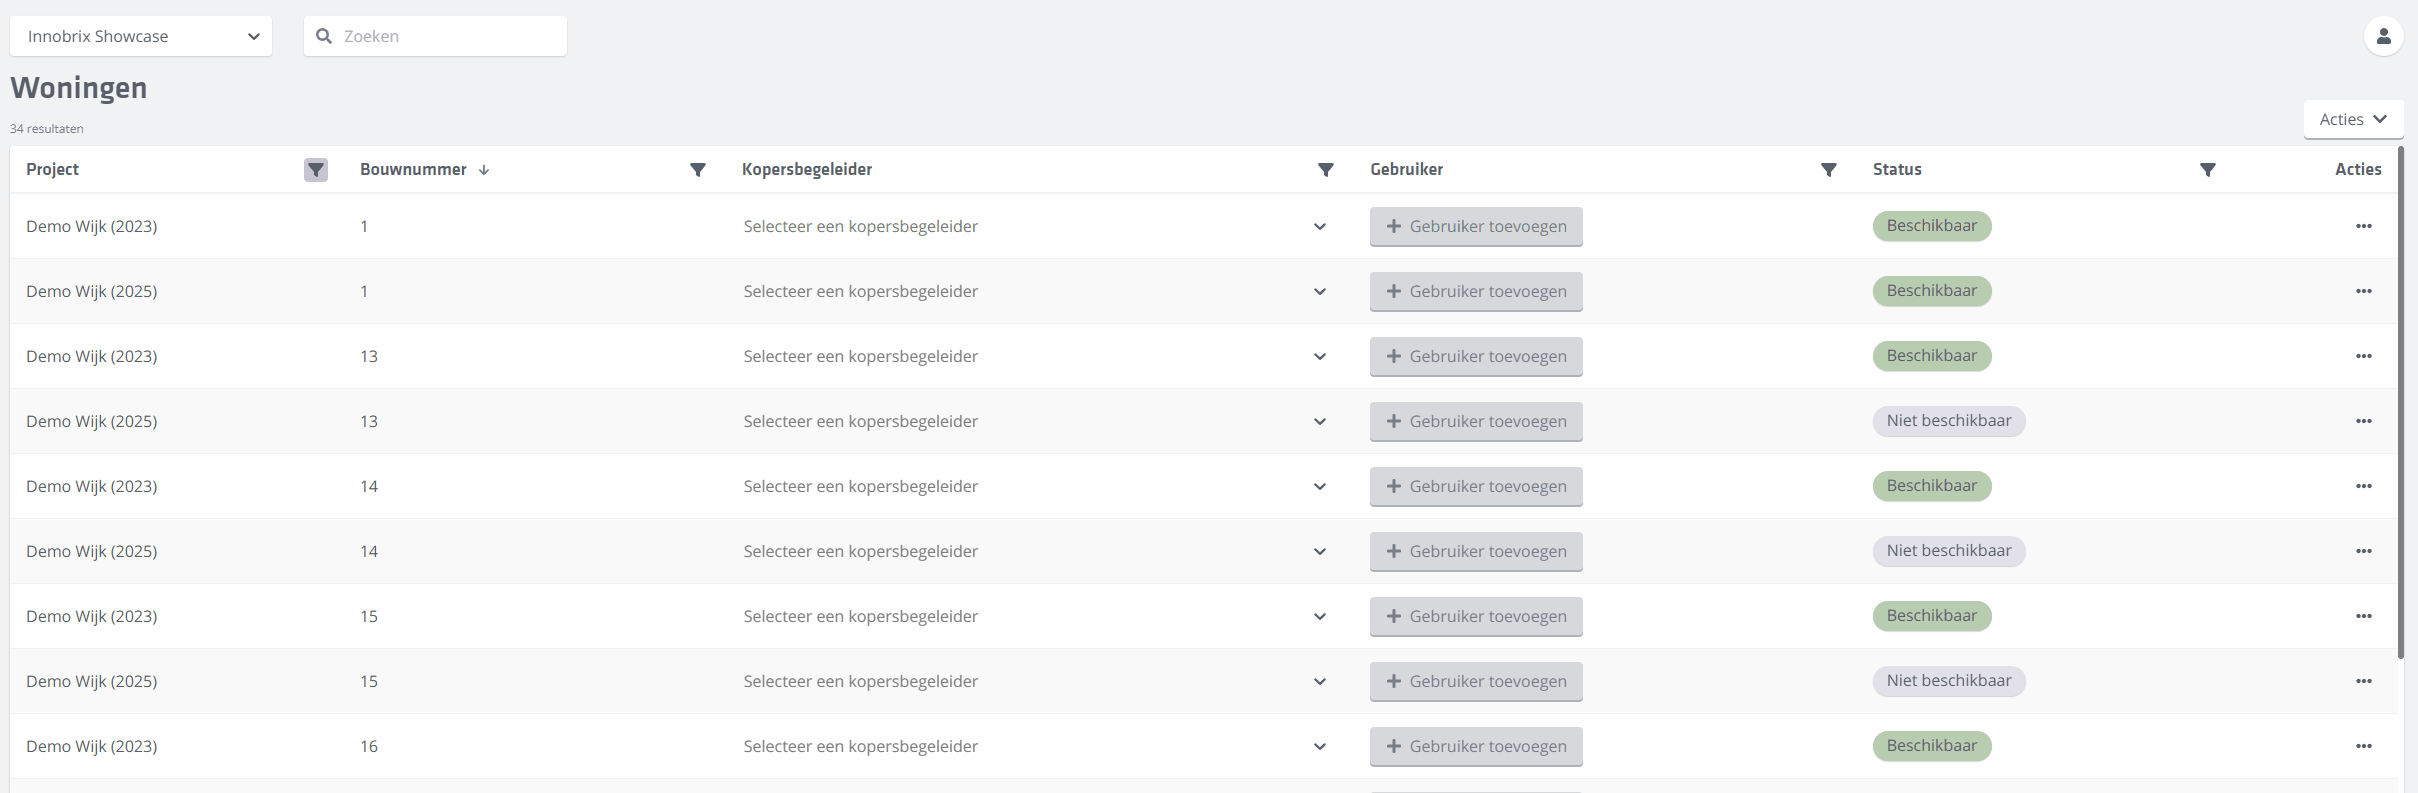Open the user profile icon
Image resolution: width=2418 pixels, height=793 pixels.
2383,37
